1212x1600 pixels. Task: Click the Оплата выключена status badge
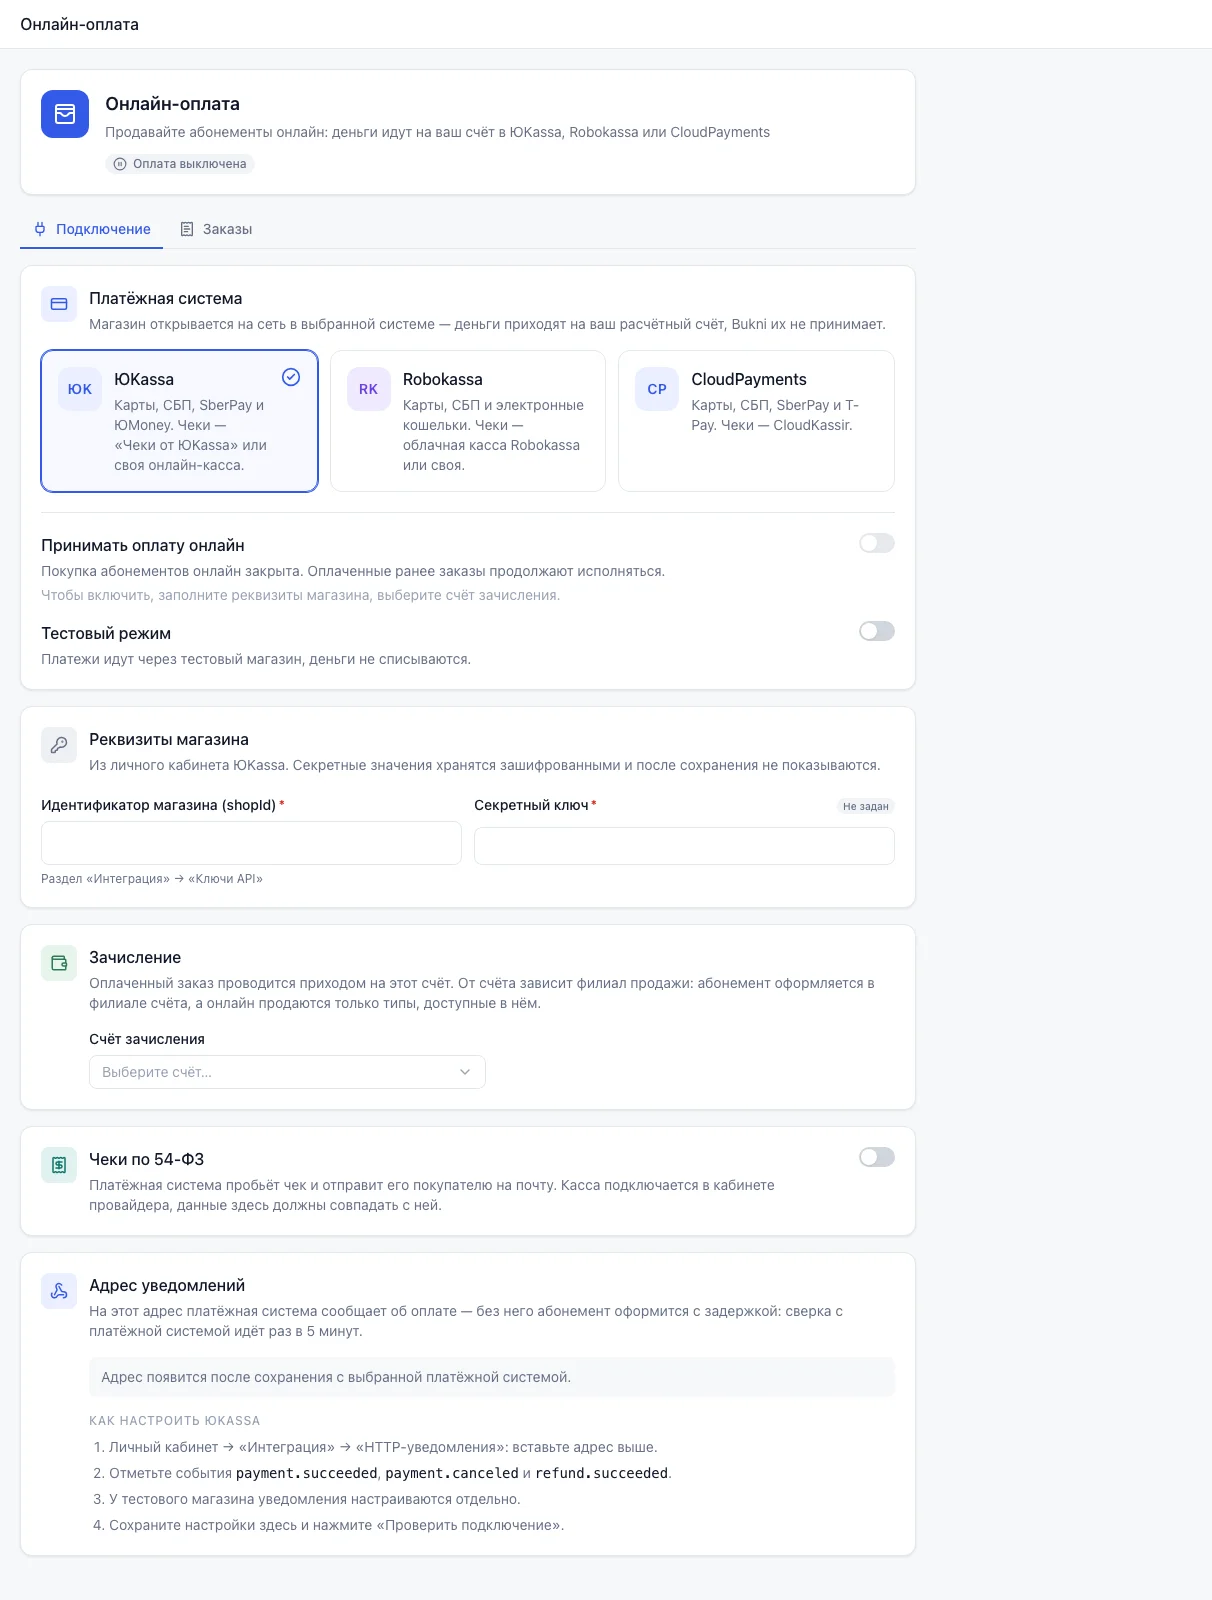coord(180,164)
